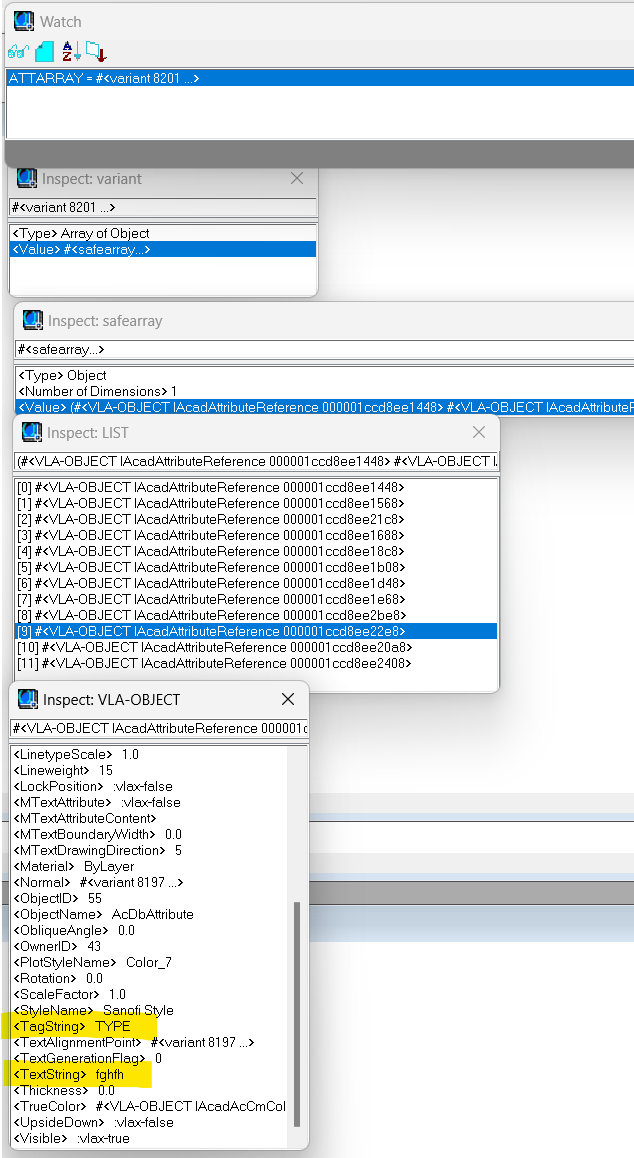Click the Inspect: VLA-OBJECT window icon
634x1158 pixels.
click(x=27, y=699)
